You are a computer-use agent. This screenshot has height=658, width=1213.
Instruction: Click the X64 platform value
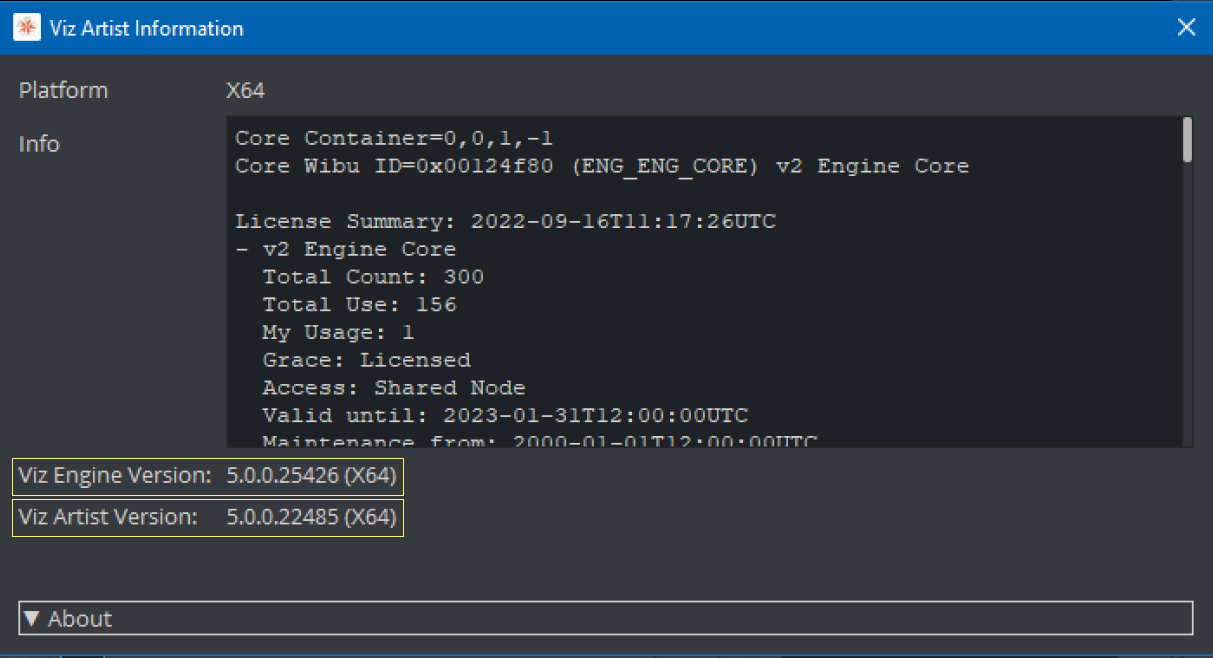coord(245,90)
